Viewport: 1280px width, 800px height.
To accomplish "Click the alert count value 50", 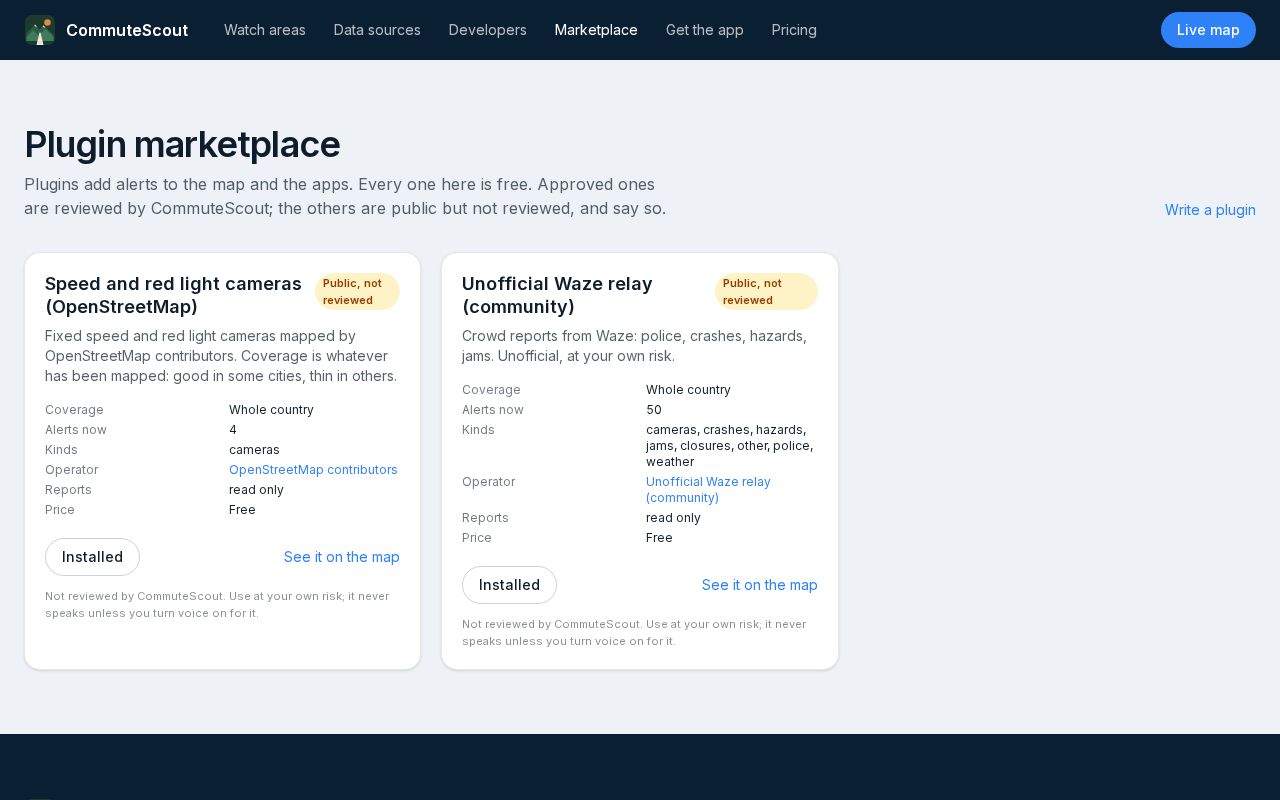I will click(x=654, y=410).
